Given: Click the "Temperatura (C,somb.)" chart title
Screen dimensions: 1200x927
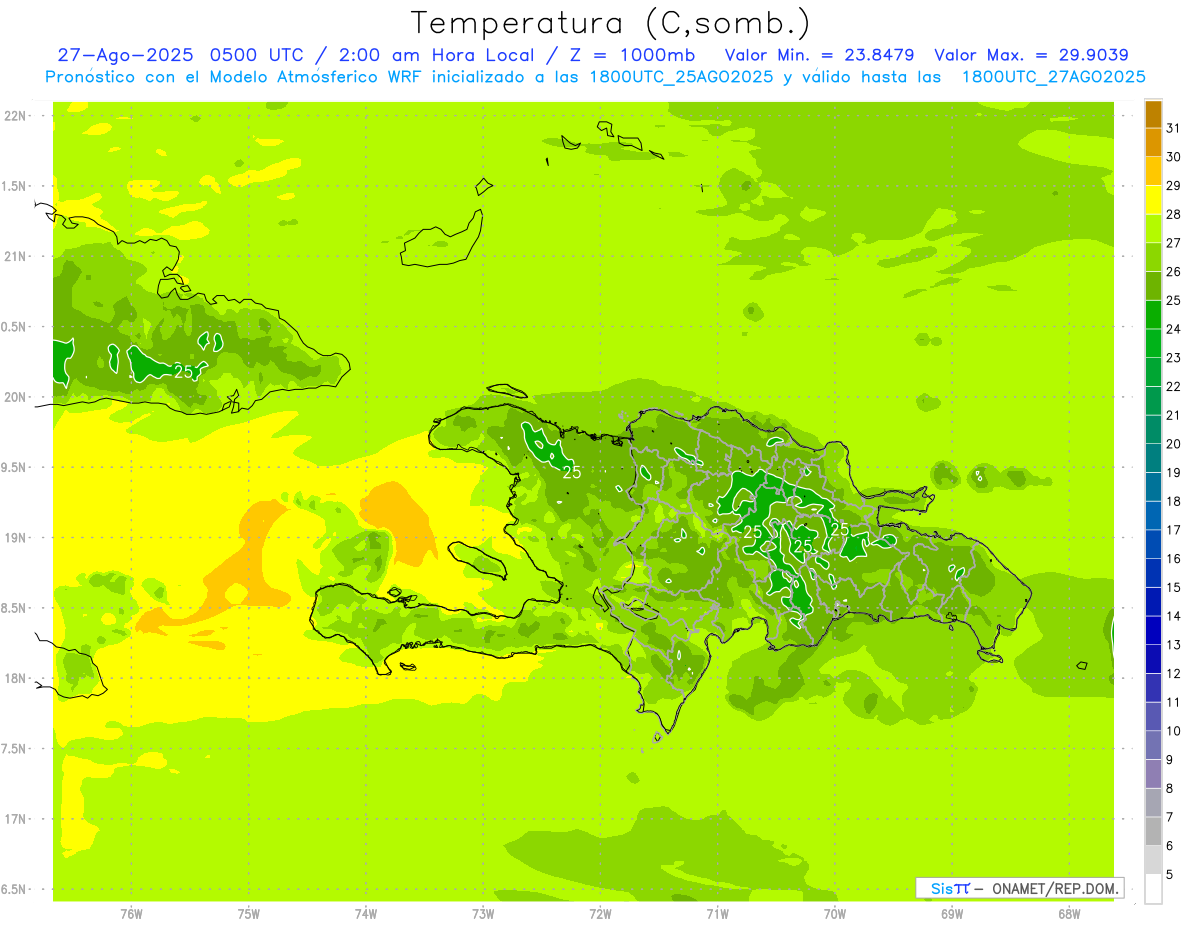Looking at the screenshot, I should pyautogui.click(x=611, y=23).
